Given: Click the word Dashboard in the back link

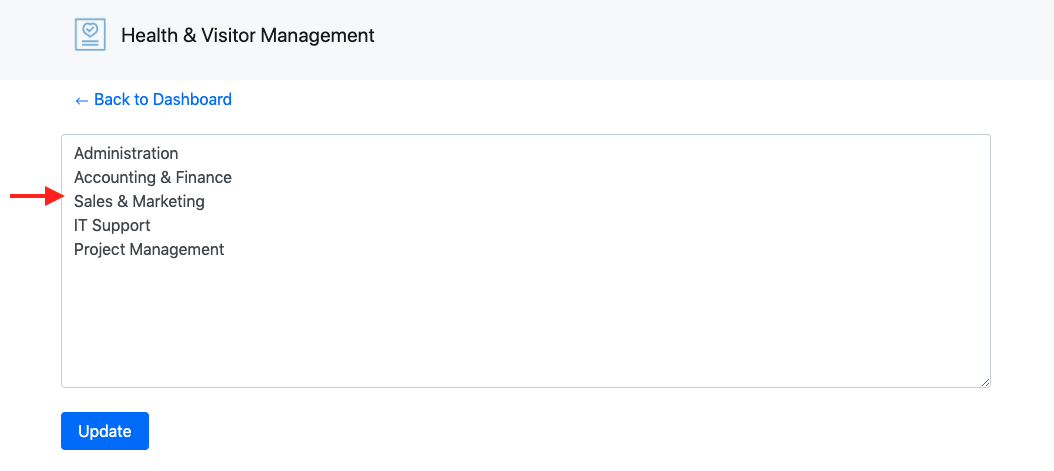Looking at the screenshot, I should pyautogui.click(x=192, y=99).
